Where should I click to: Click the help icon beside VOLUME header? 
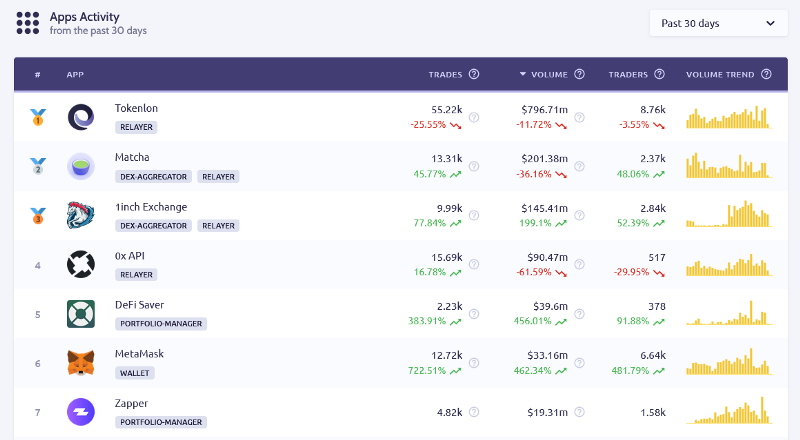(579, 74)
